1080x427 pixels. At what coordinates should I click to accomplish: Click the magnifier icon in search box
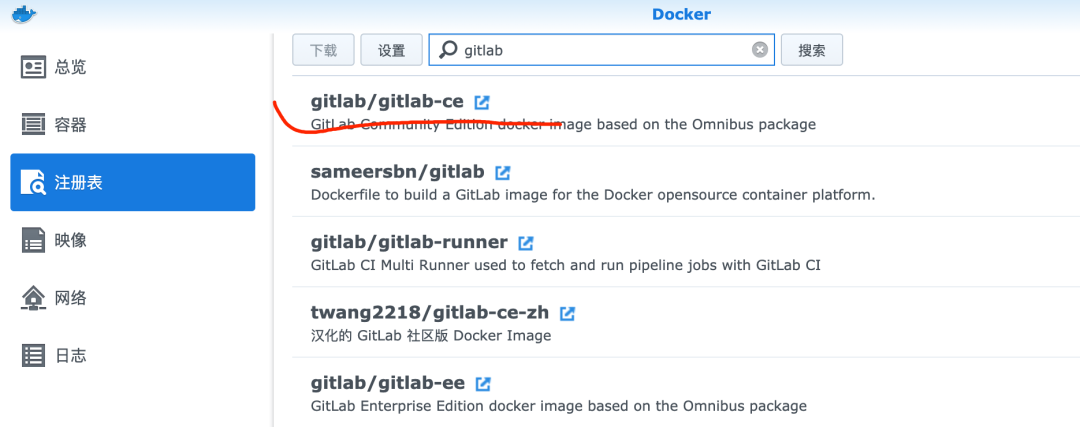[448, 49]
